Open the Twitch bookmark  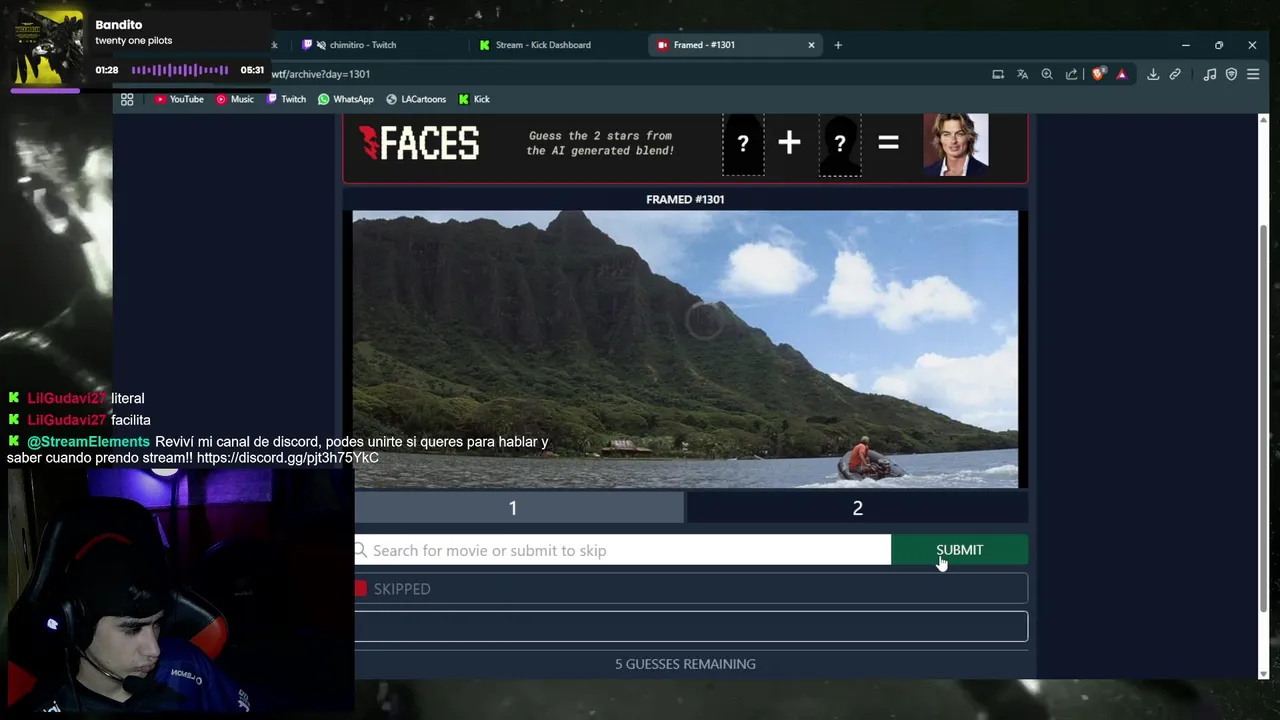[286, 99]
